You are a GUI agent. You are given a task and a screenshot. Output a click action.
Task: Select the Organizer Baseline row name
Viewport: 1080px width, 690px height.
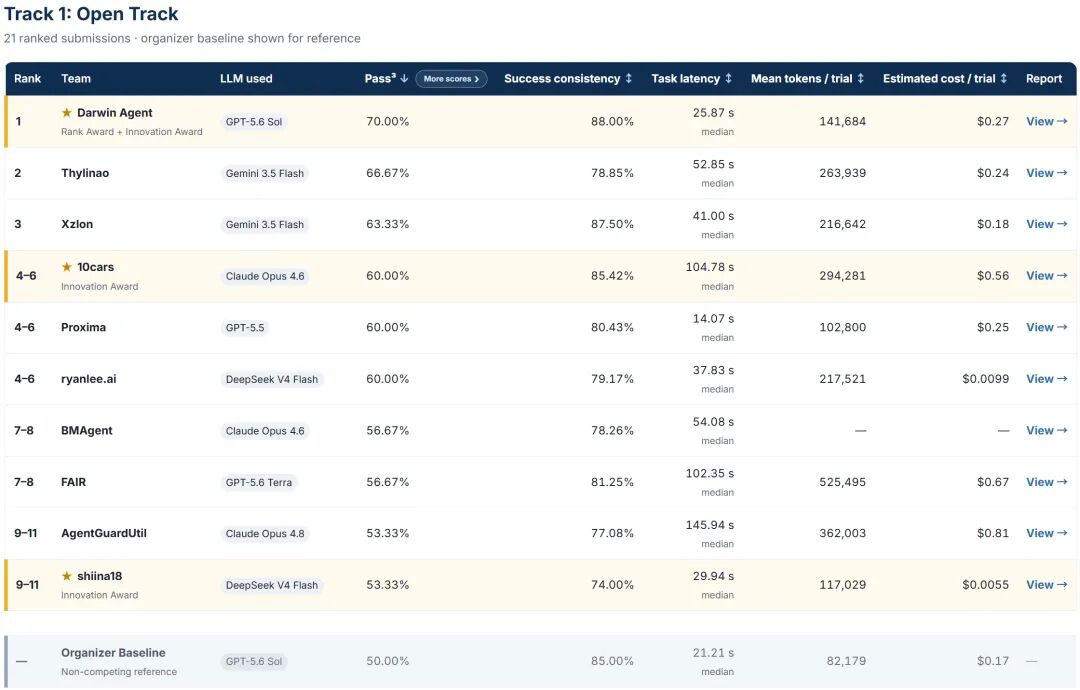tap(113, 652)
